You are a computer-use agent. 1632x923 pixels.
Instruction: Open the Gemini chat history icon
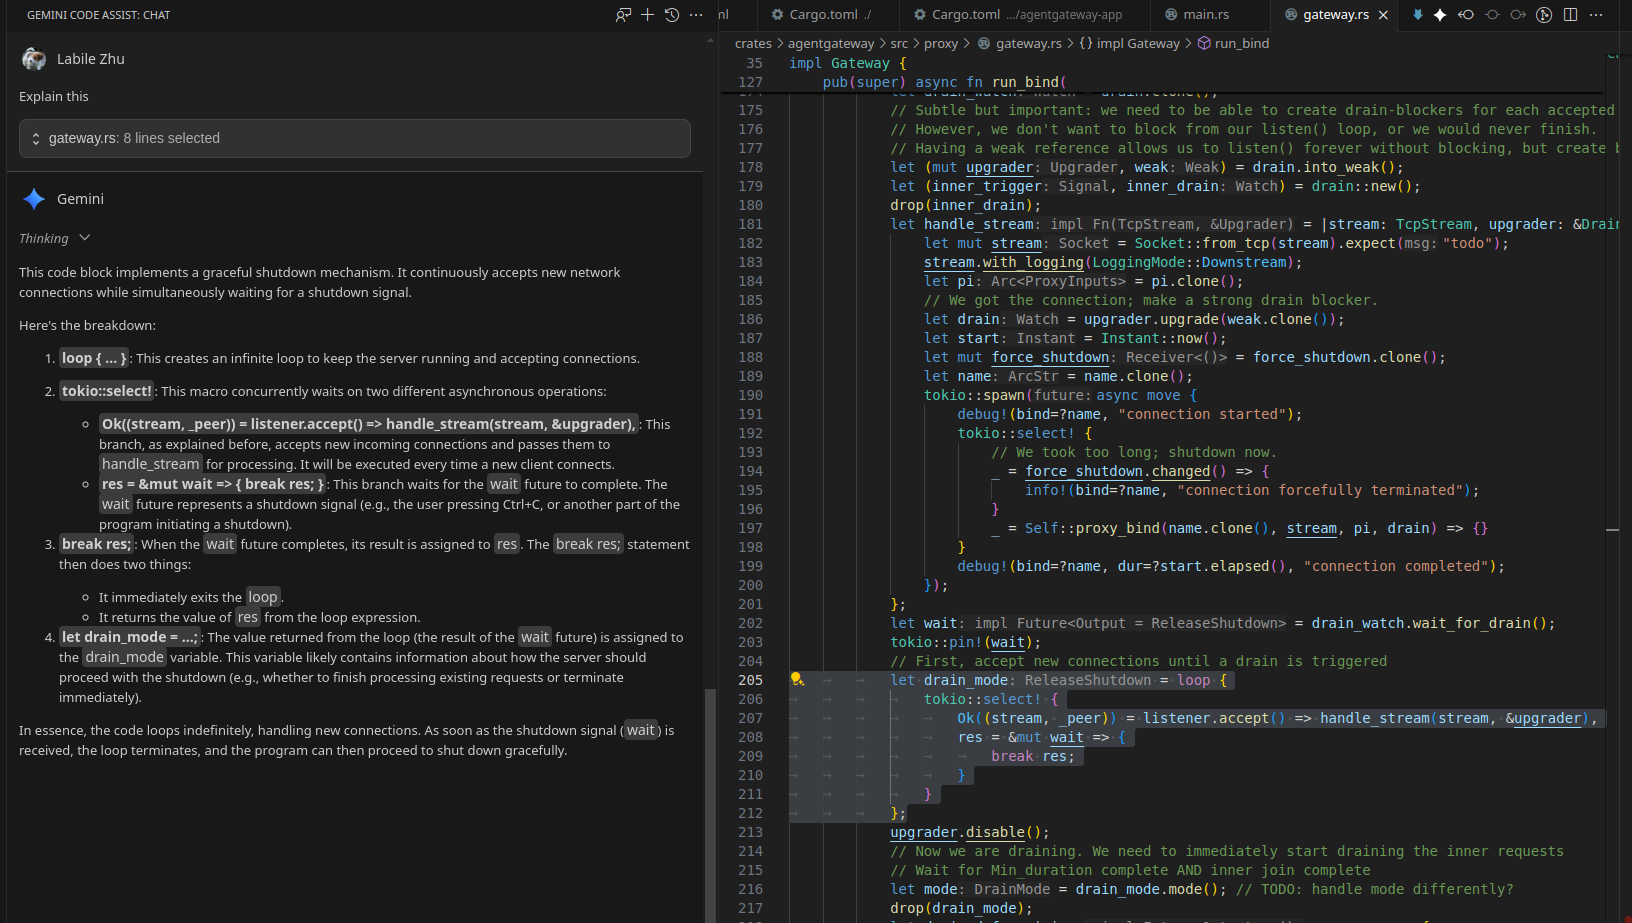672,15
